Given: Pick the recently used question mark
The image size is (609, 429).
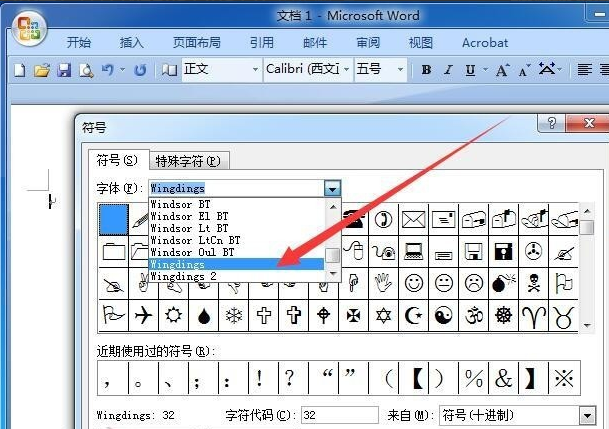Looking at the screenshot, I should tap(293, 378).
